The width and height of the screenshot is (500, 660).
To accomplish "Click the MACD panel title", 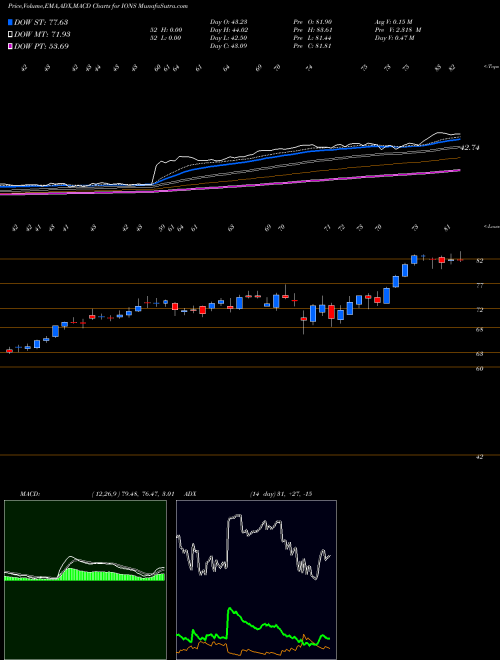I will click(x=29, y=494).
